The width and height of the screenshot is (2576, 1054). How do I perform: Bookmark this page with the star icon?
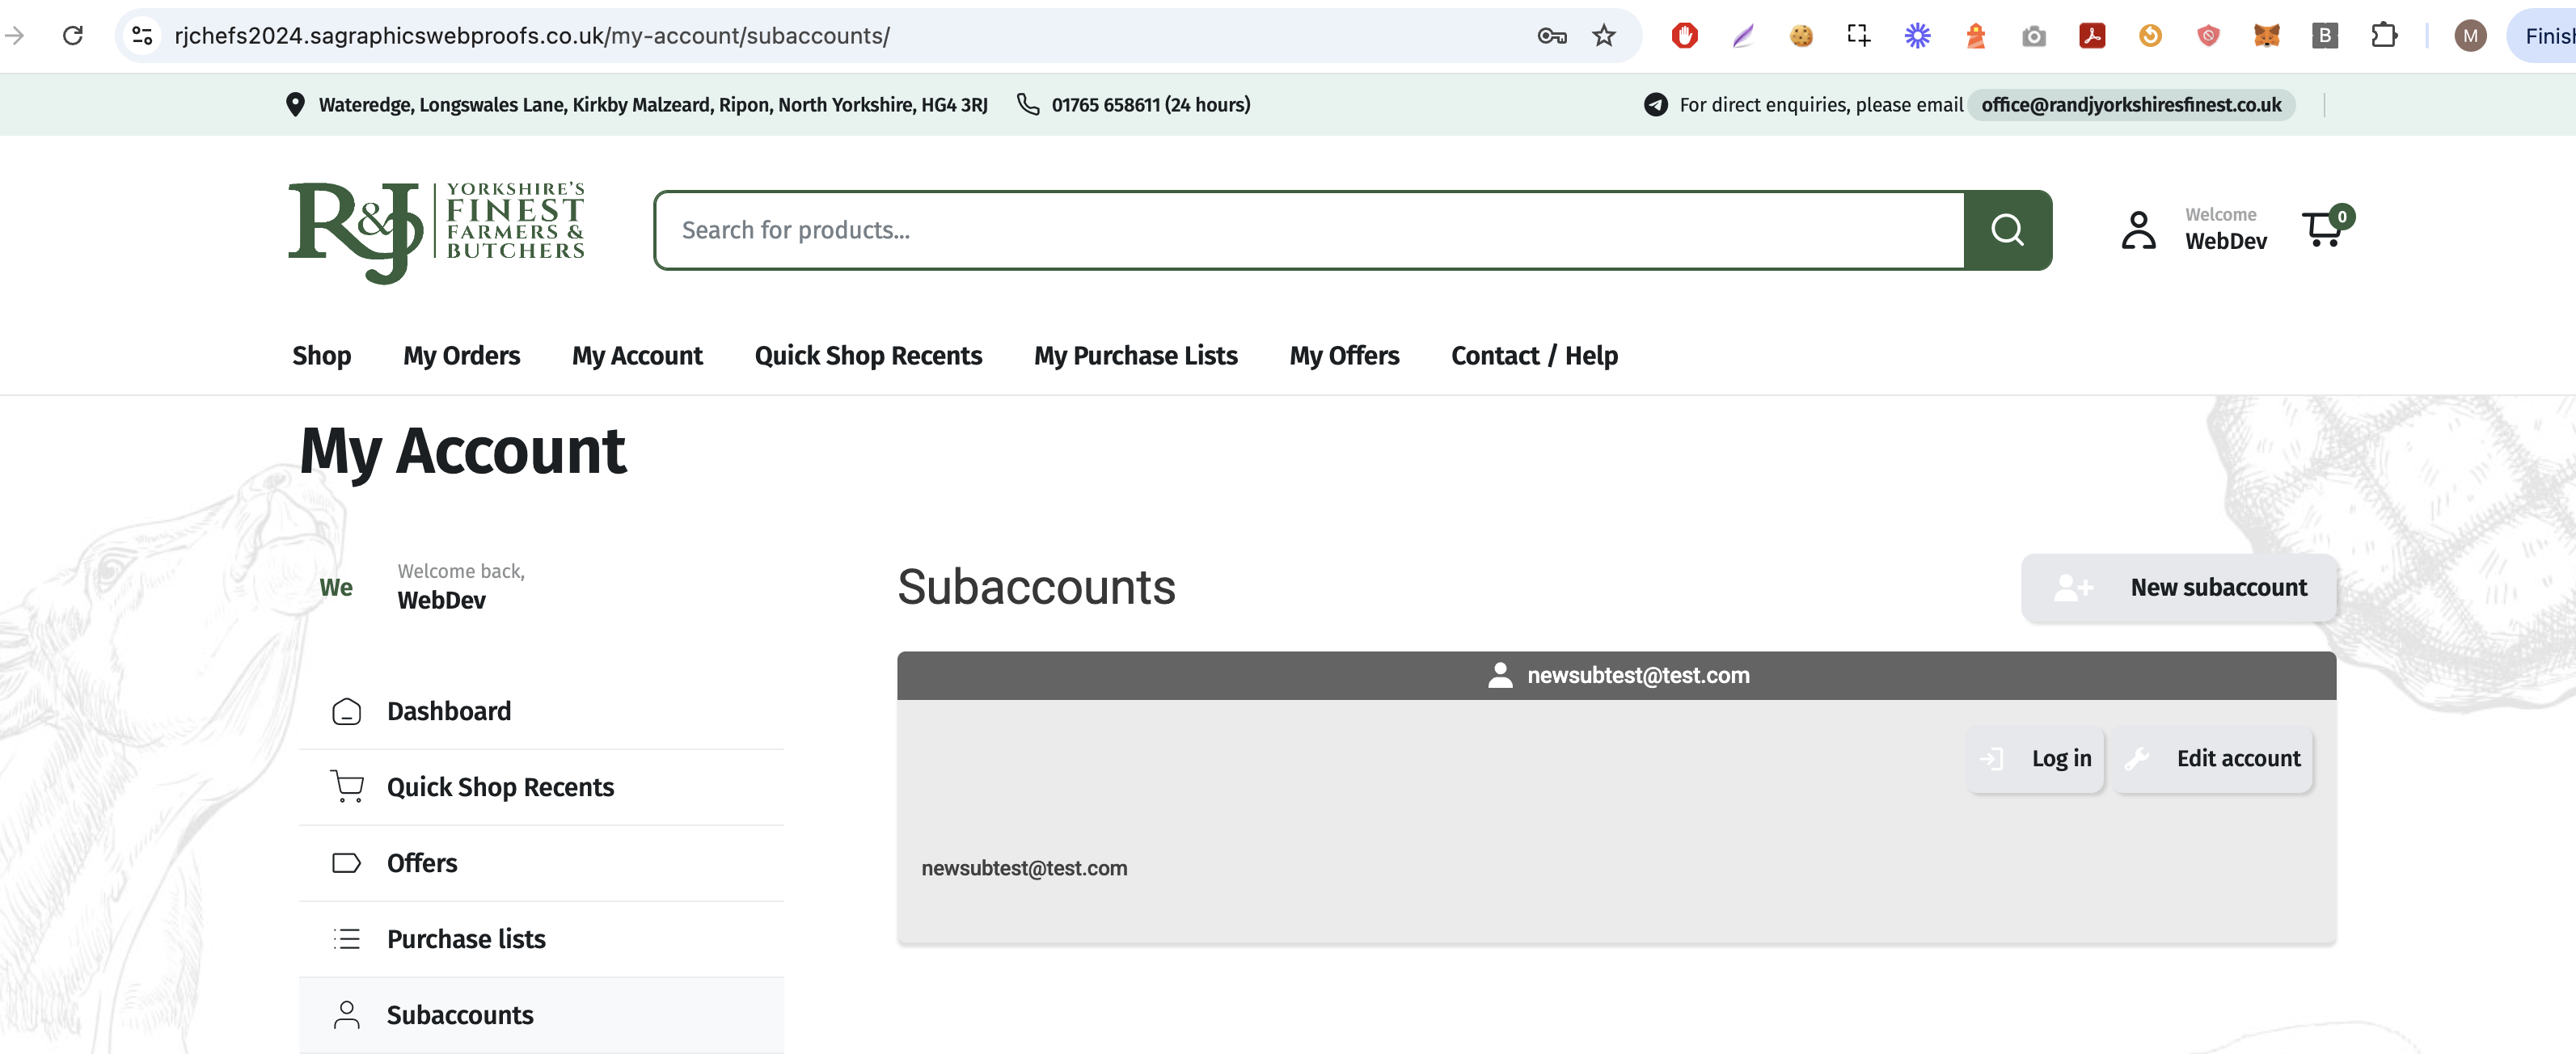point(1604,36)
